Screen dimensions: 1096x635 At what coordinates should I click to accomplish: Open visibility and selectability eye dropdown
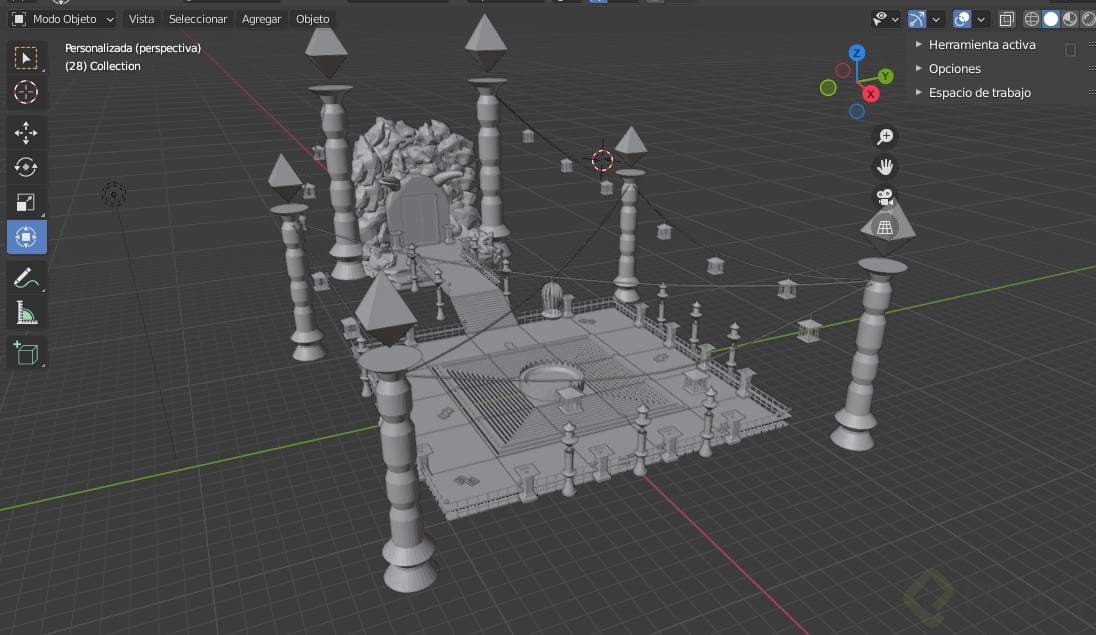click(886, 19)
